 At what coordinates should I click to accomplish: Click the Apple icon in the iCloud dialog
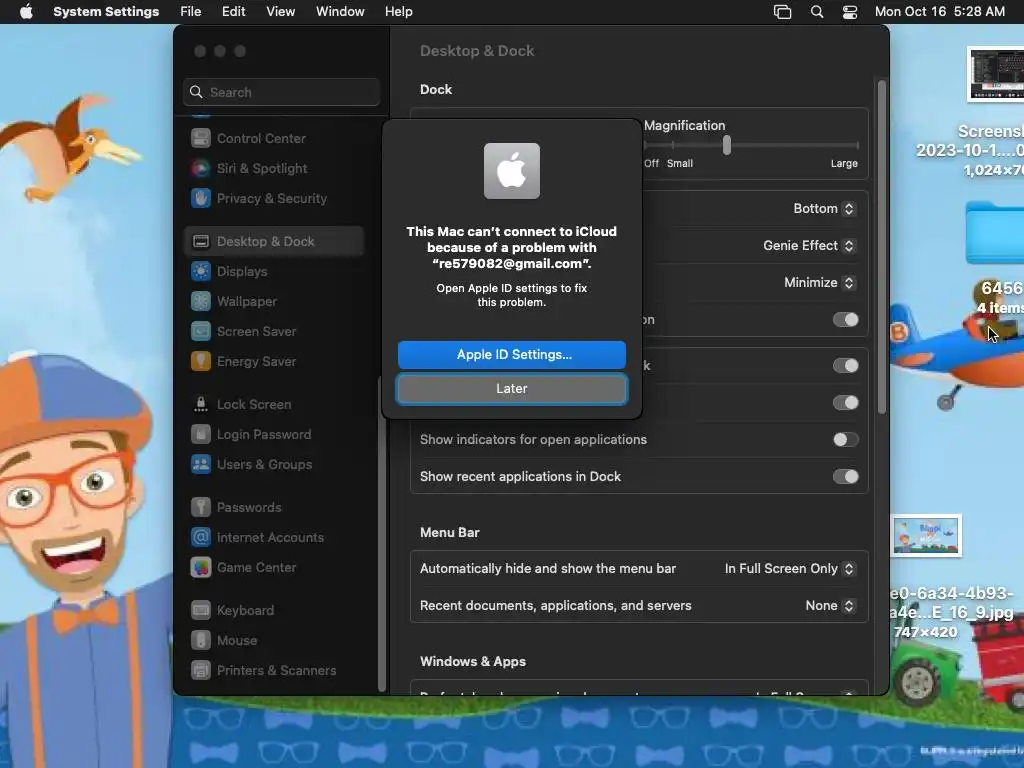click(x=512, y=171)
